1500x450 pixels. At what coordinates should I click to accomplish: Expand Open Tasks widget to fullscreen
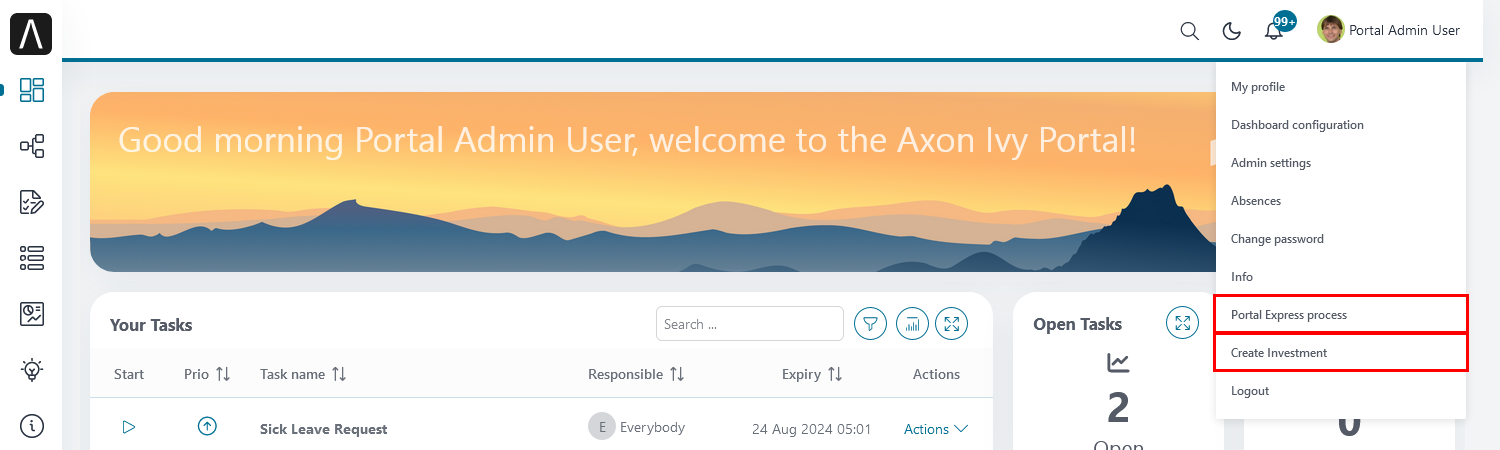click(x=1182, y=323)
